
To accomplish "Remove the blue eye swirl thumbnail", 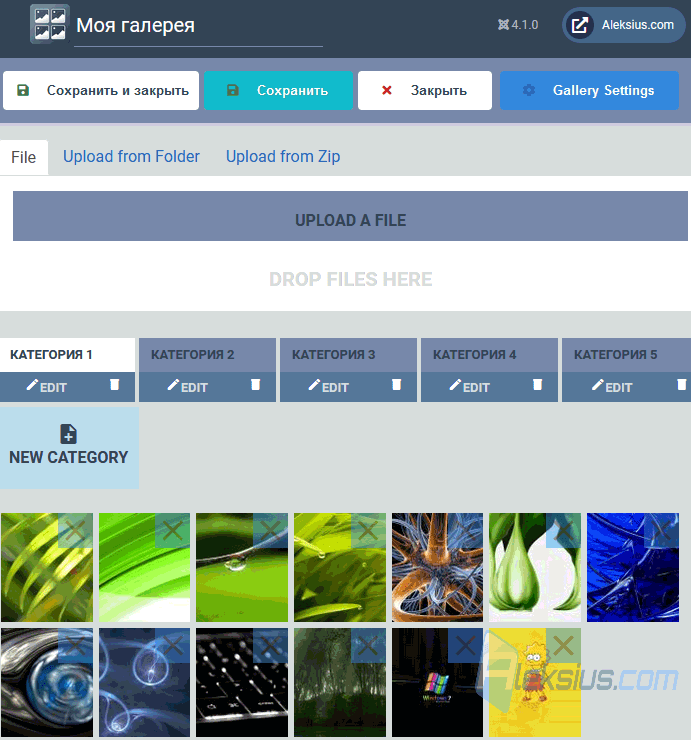I will (x=76, y=645).
